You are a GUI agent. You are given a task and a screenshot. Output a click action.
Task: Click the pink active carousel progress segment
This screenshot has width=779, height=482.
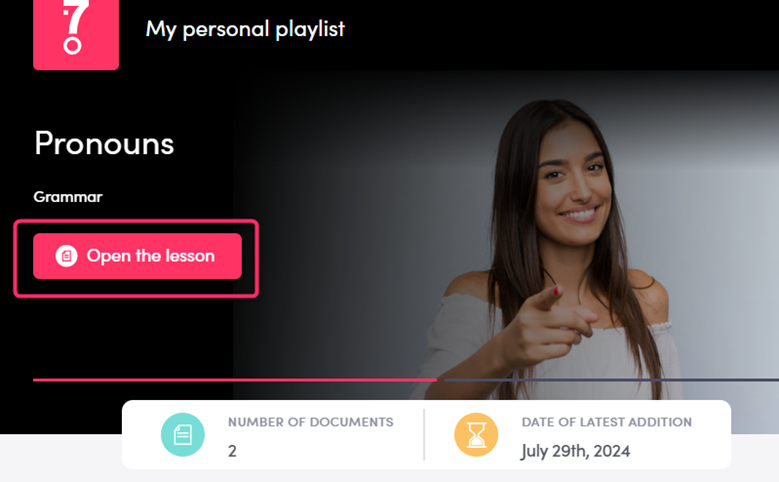(235, 380)
